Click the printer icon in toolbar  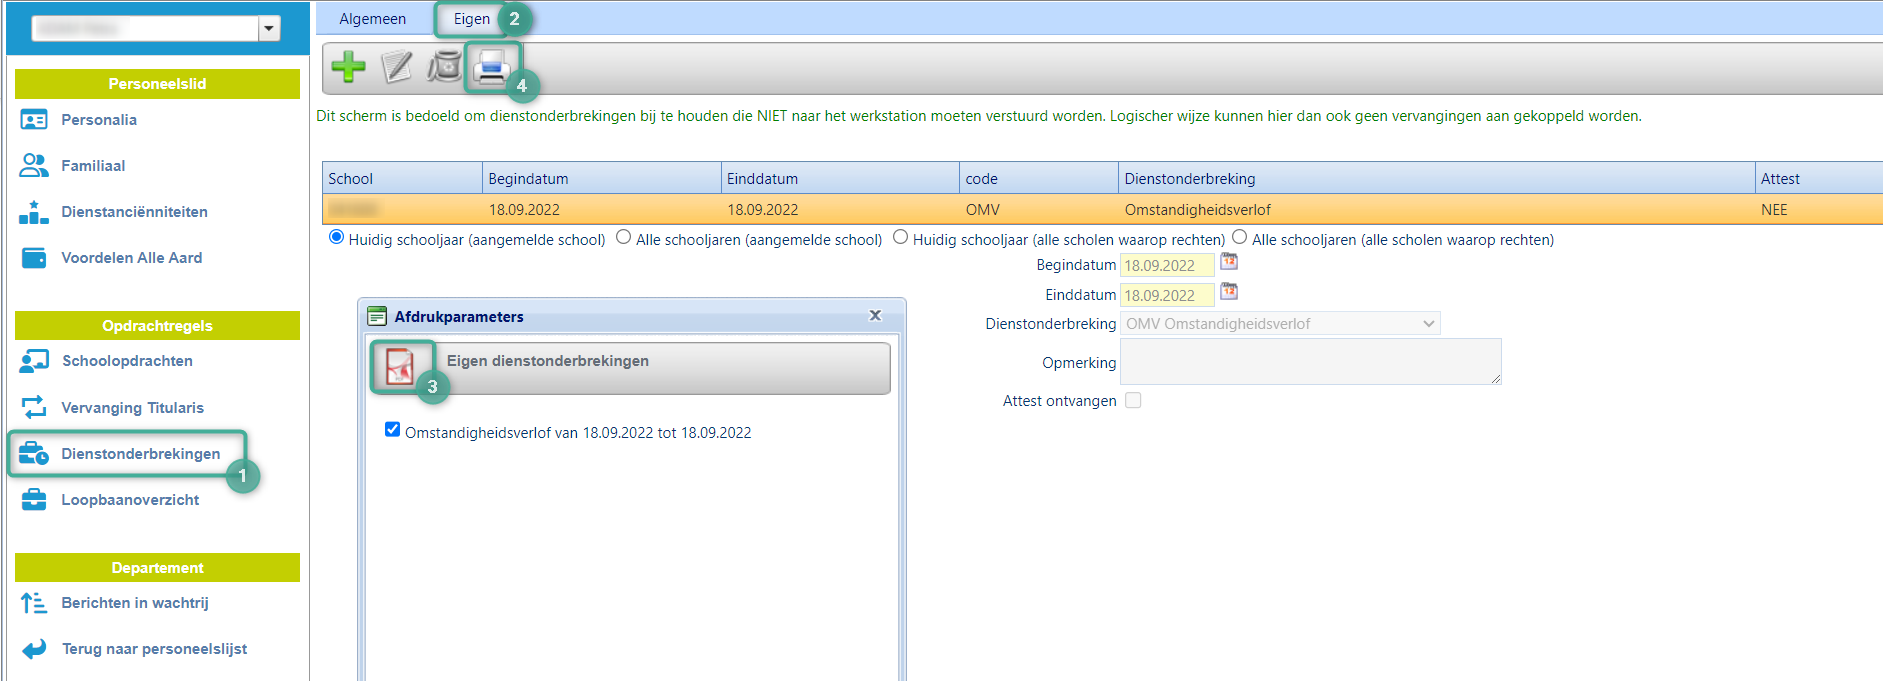pos(491,67)
